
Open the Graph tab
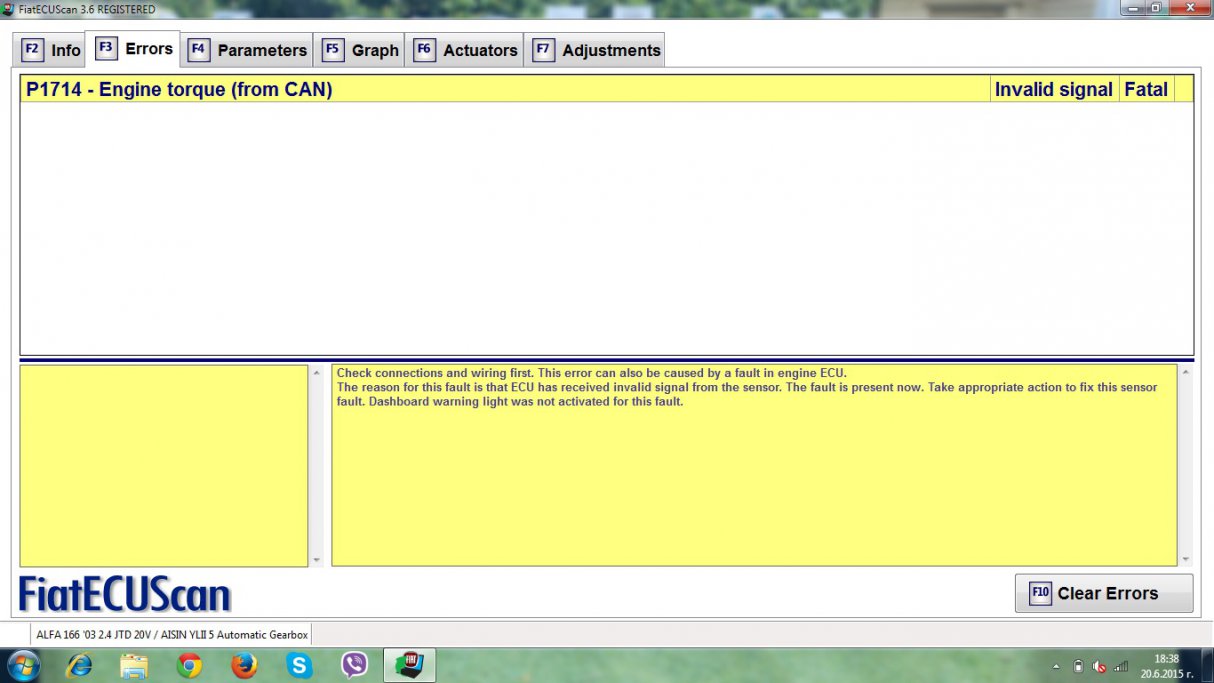point(361,50)
